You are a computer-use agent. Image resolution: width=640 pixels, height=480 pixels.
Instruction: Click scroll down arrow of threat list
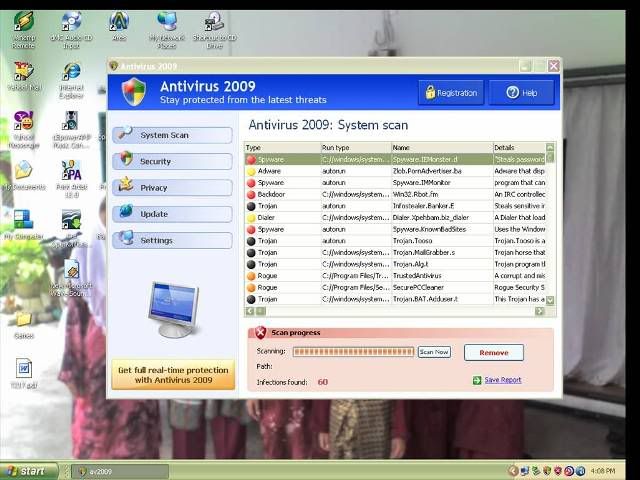point(550,300)
